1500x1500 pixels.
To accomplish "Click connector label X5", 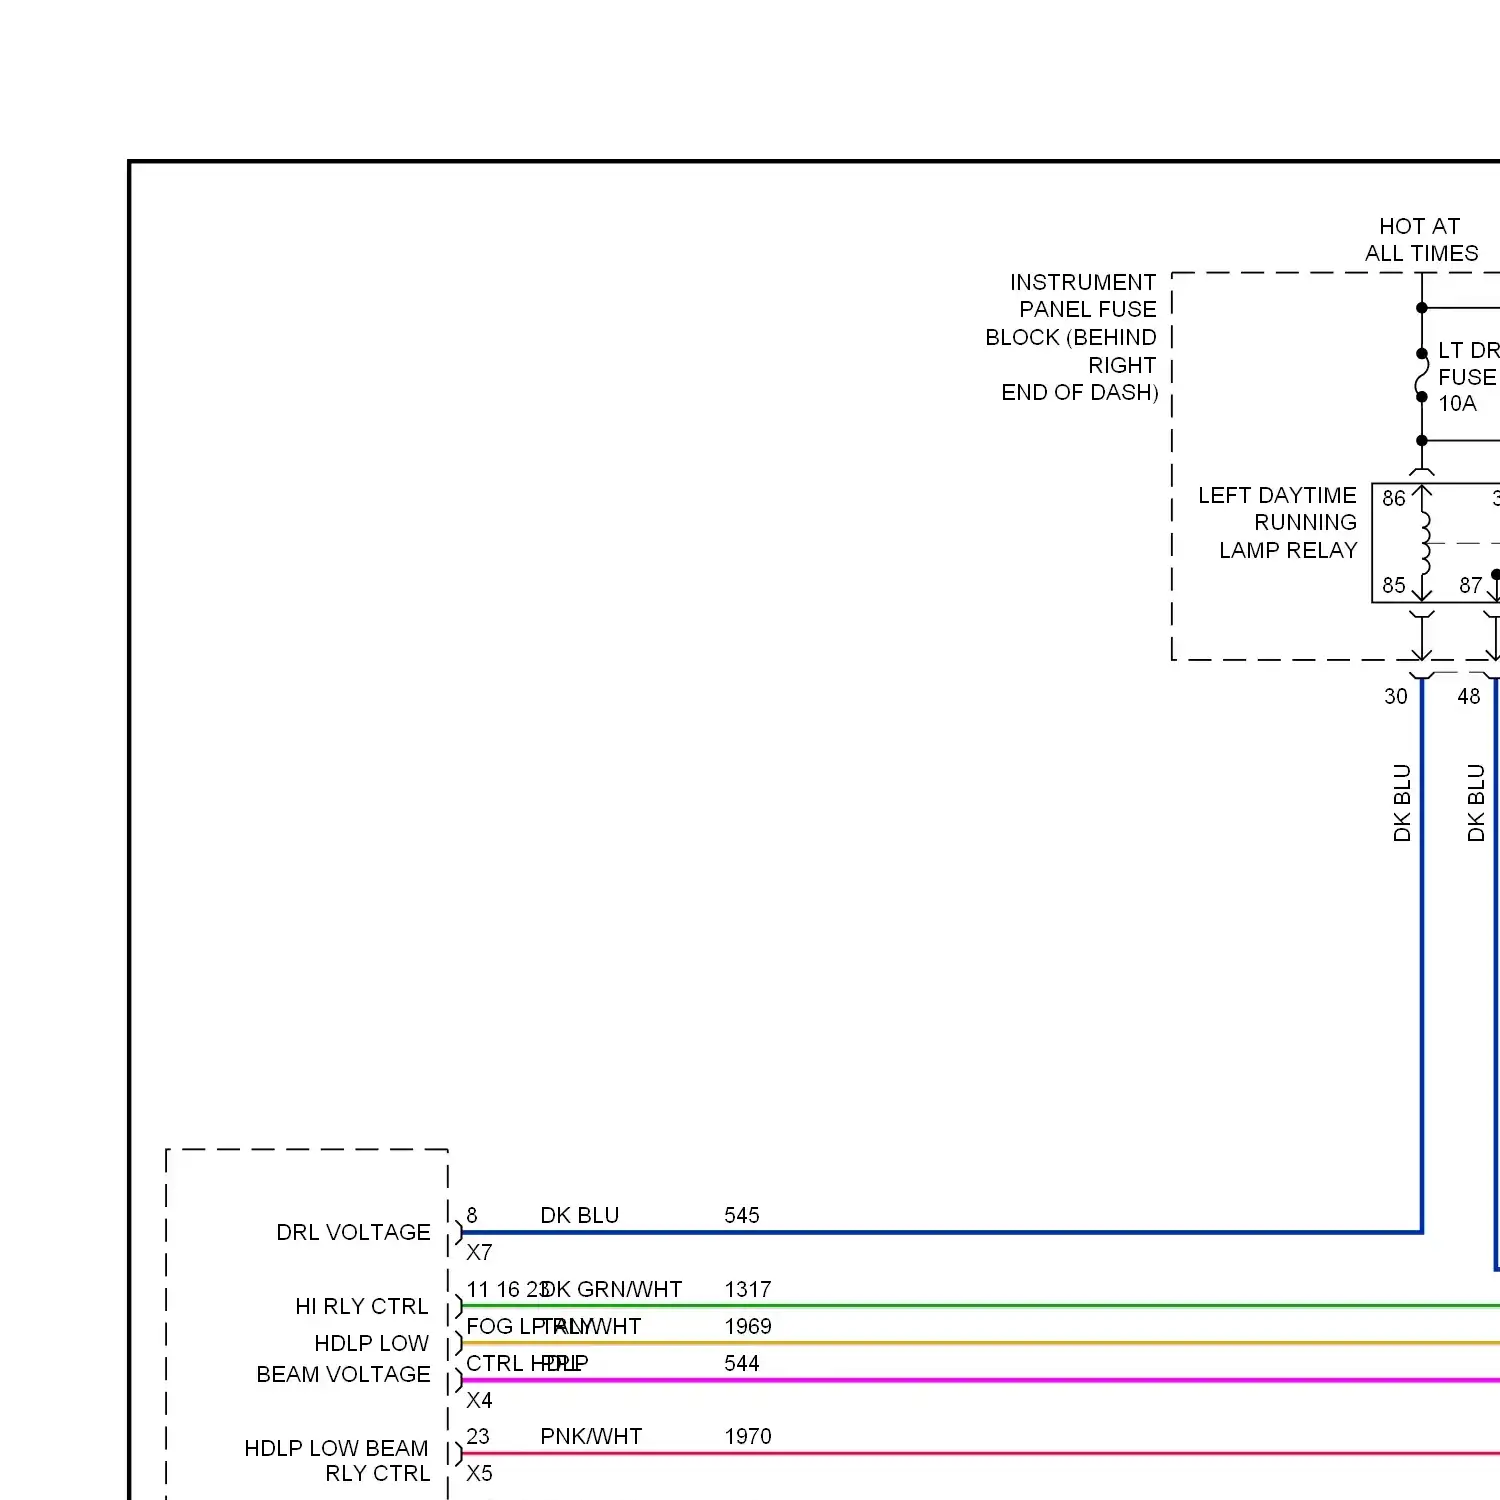I will click(479, 1473).
